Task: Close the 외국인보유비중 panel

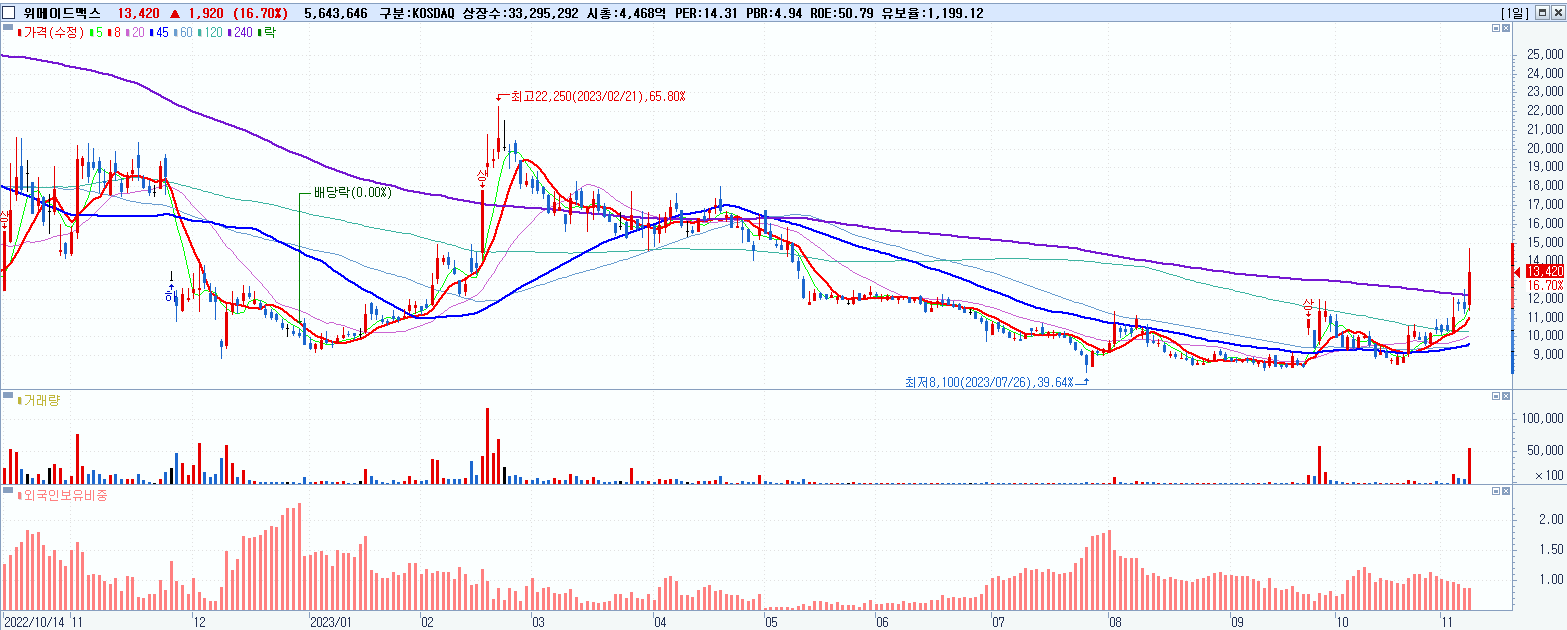Action: tap(1508, 491)
